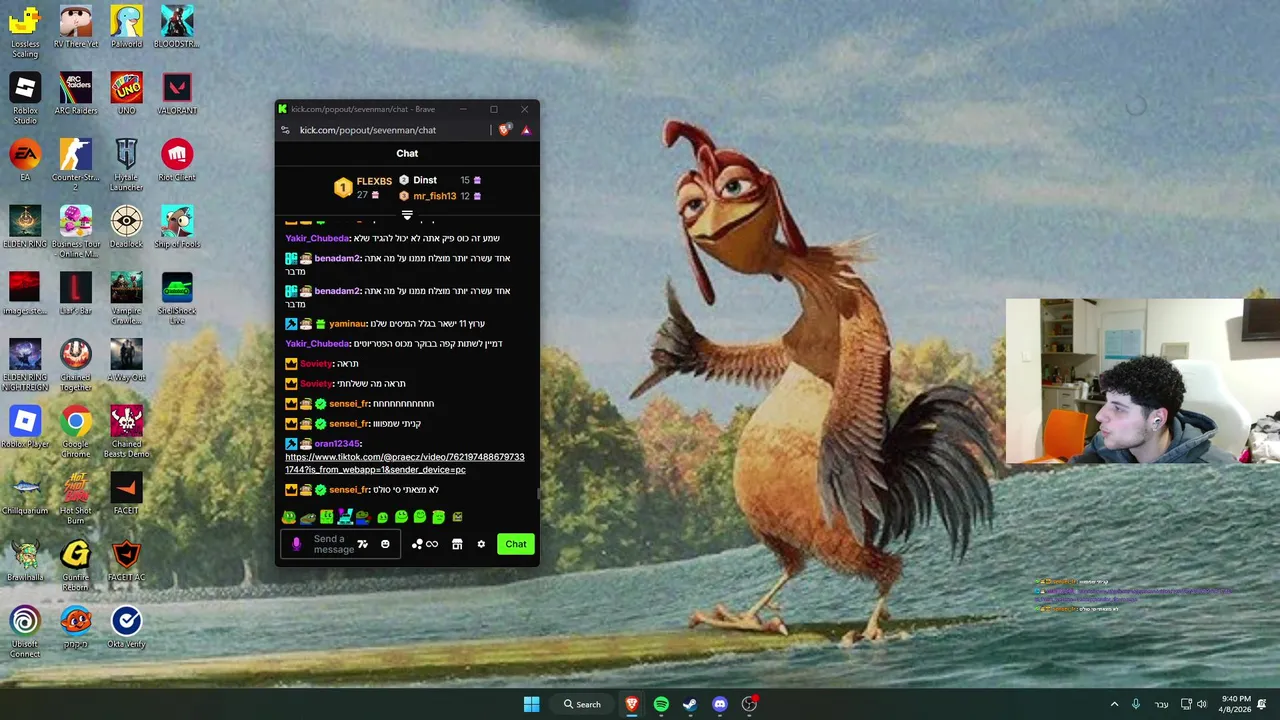
Task: Select the Chained Together desktop icon
Action: (x=76, y=365)
